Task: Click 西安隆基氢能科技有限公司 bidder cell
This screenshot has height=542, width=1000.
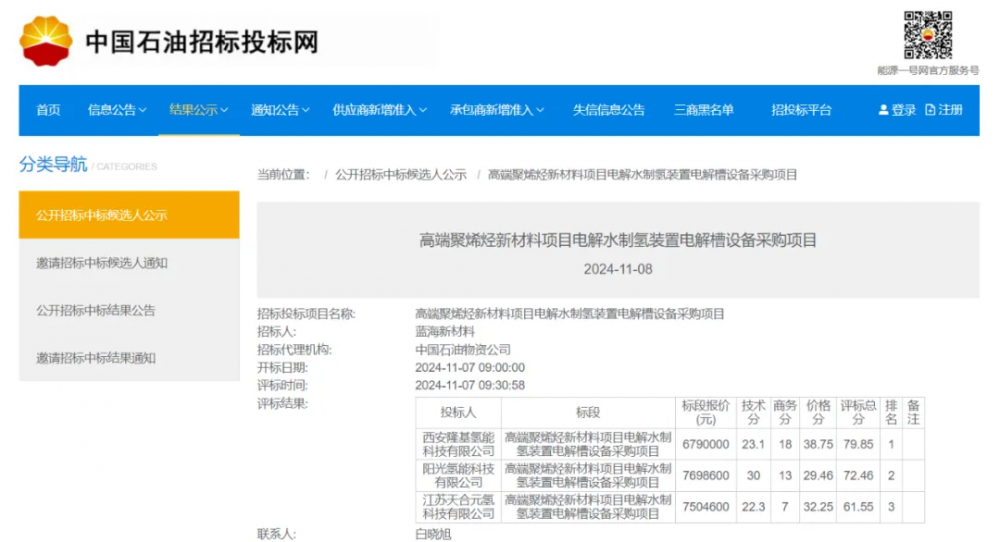Action: (x=459, y=444)
